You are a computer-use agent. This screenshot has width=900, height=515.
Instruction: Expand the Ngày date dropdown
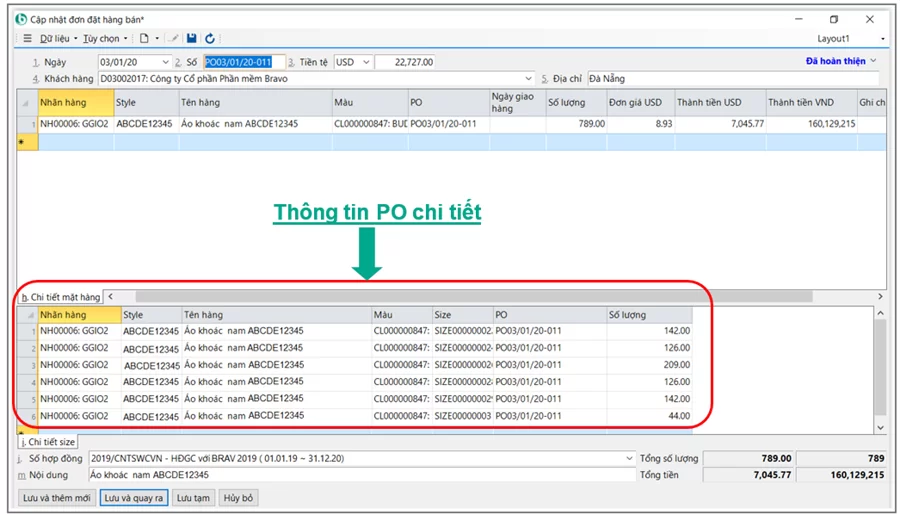(165, 62)
